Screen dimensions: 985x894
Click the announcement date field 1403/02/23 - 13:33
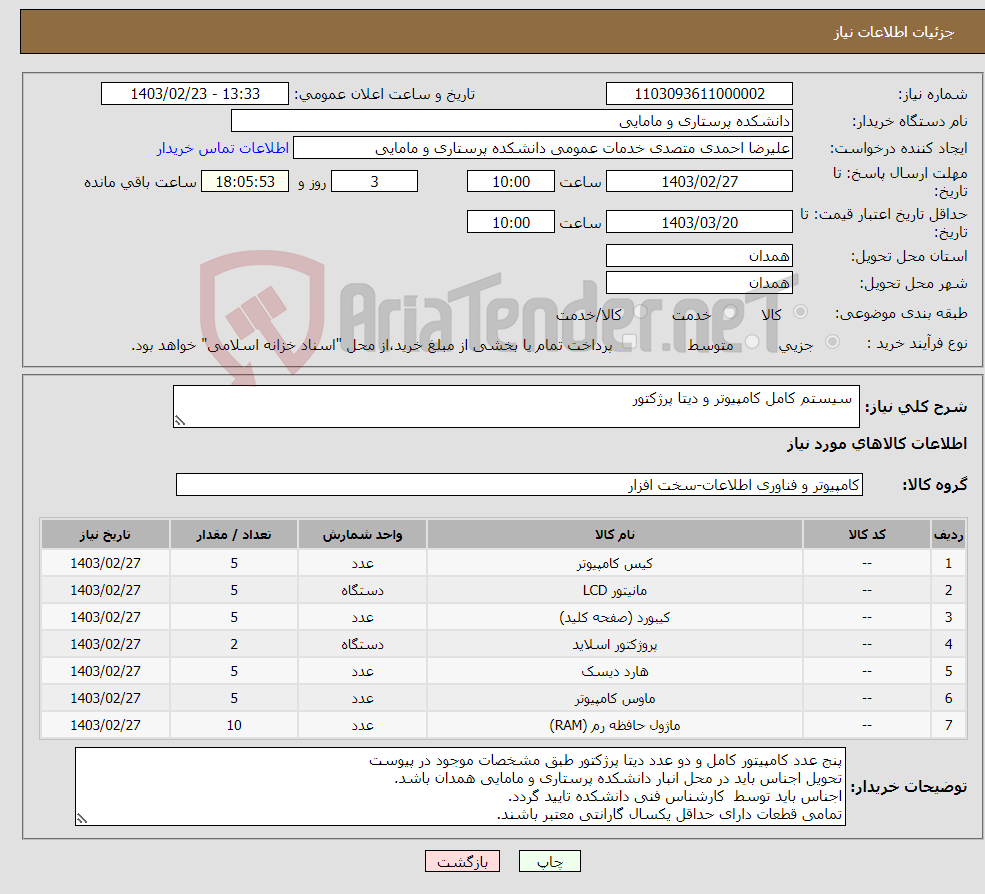(195, 94)
